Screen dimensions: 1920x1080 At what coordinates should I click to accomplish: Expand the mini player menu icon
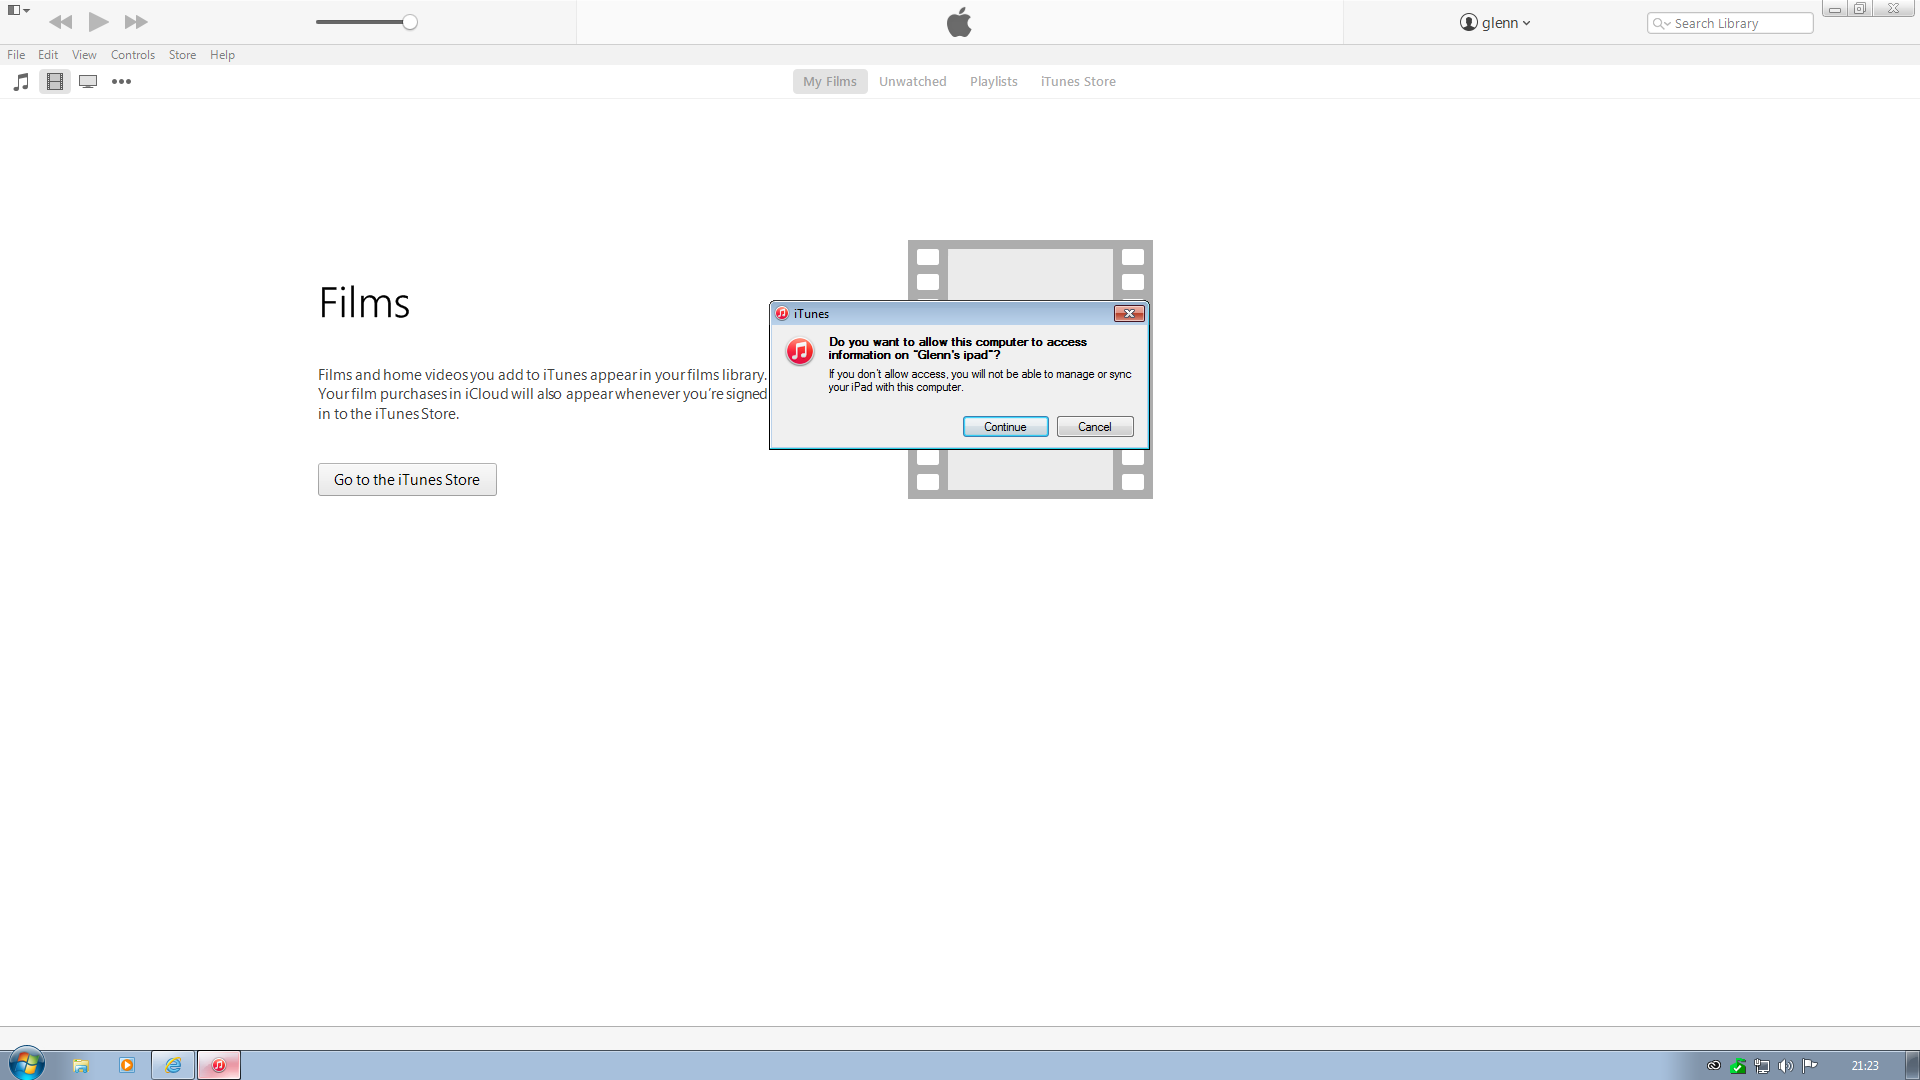(18, 10)
